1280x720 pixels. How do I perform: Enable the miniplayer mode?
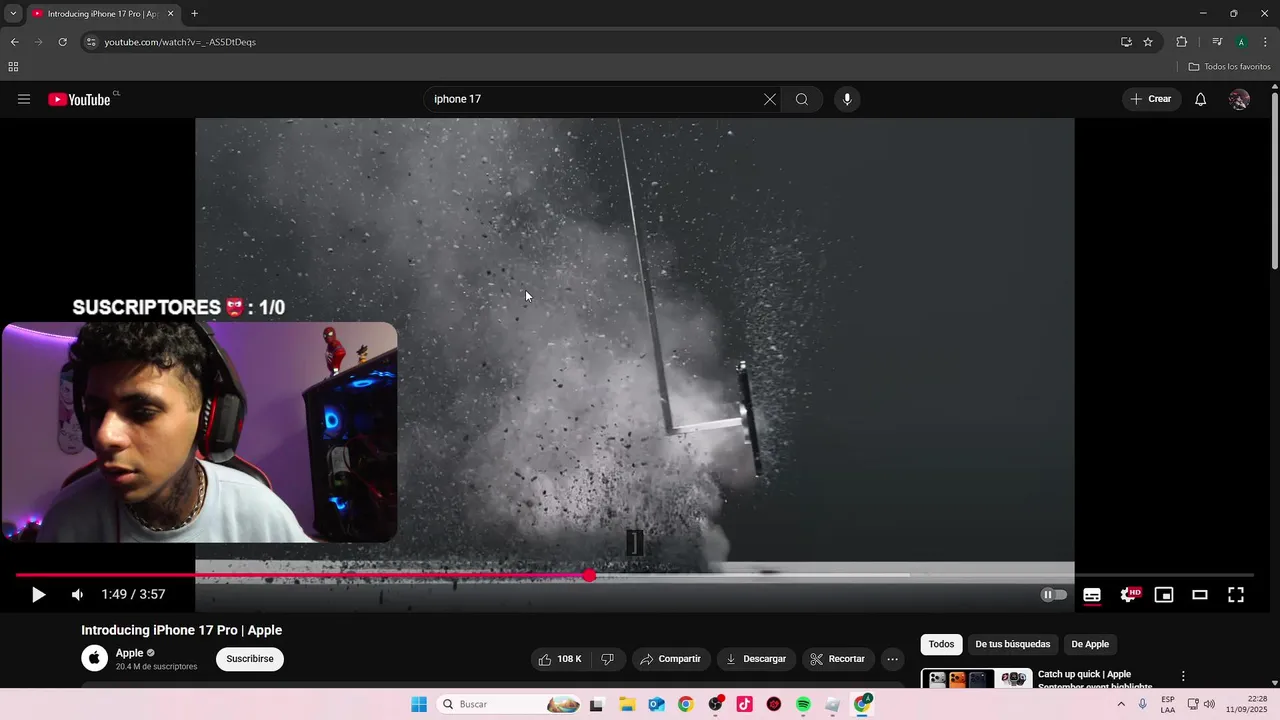[x=1164, y=595]
